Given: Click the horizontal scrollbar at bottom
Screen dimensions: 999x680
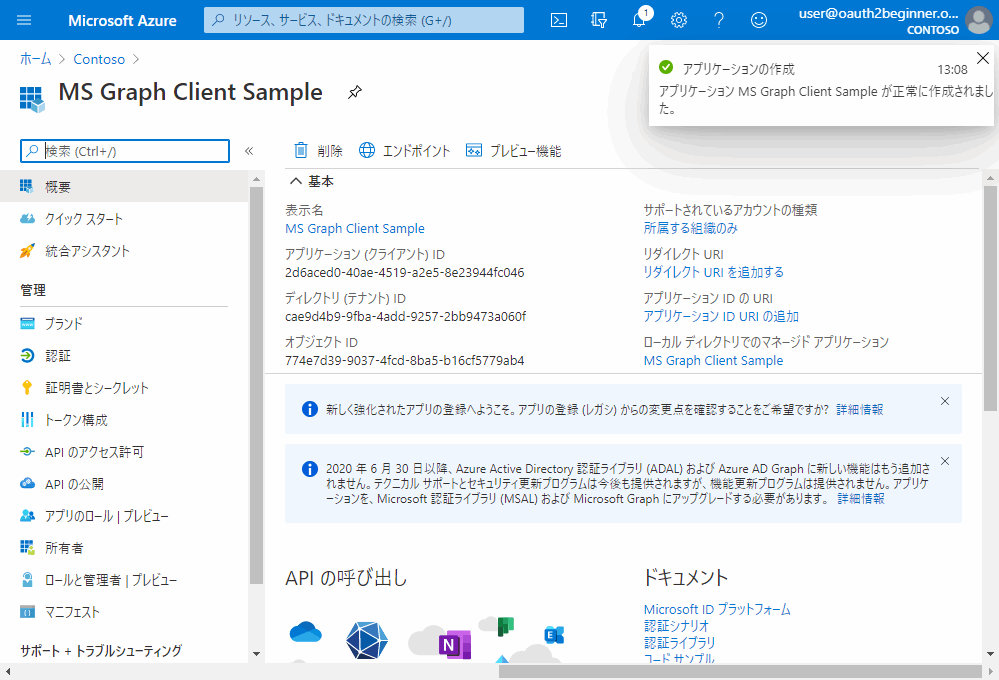Looking at the screenshot, I should point(740,671).
